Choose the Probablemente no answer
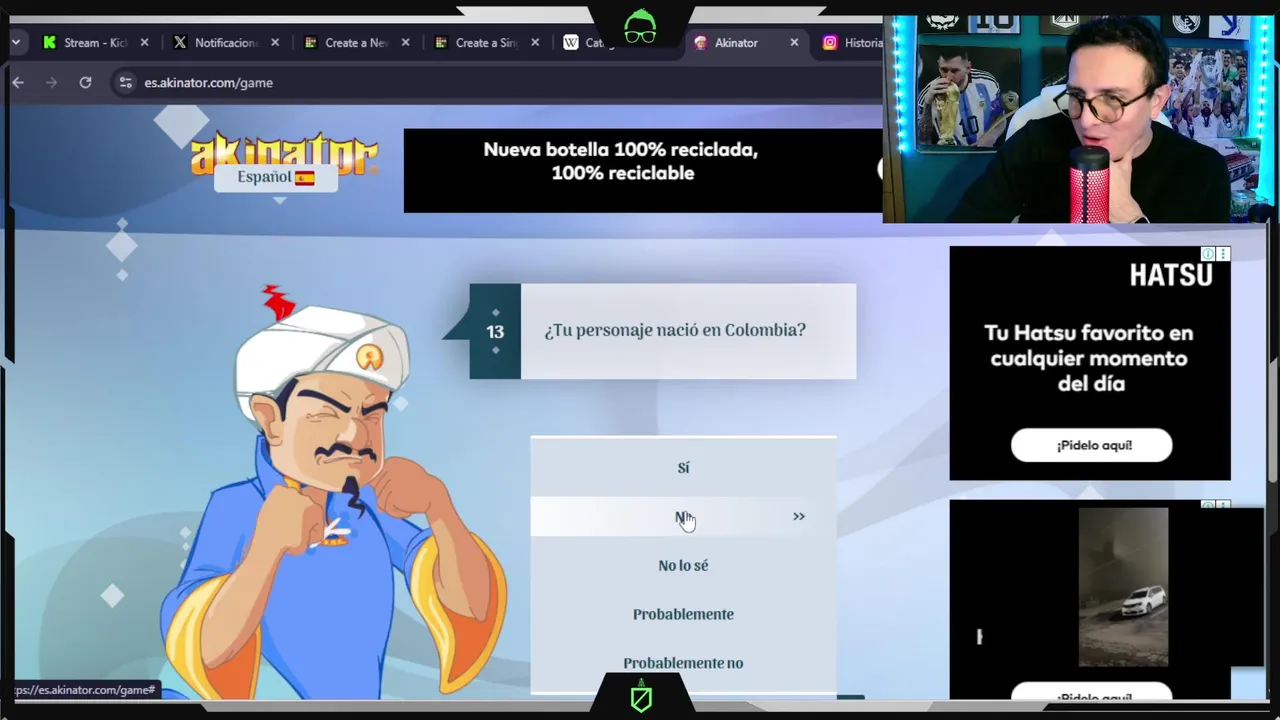The width and height of the screenshot is (1280, 720). coord(683,663)
